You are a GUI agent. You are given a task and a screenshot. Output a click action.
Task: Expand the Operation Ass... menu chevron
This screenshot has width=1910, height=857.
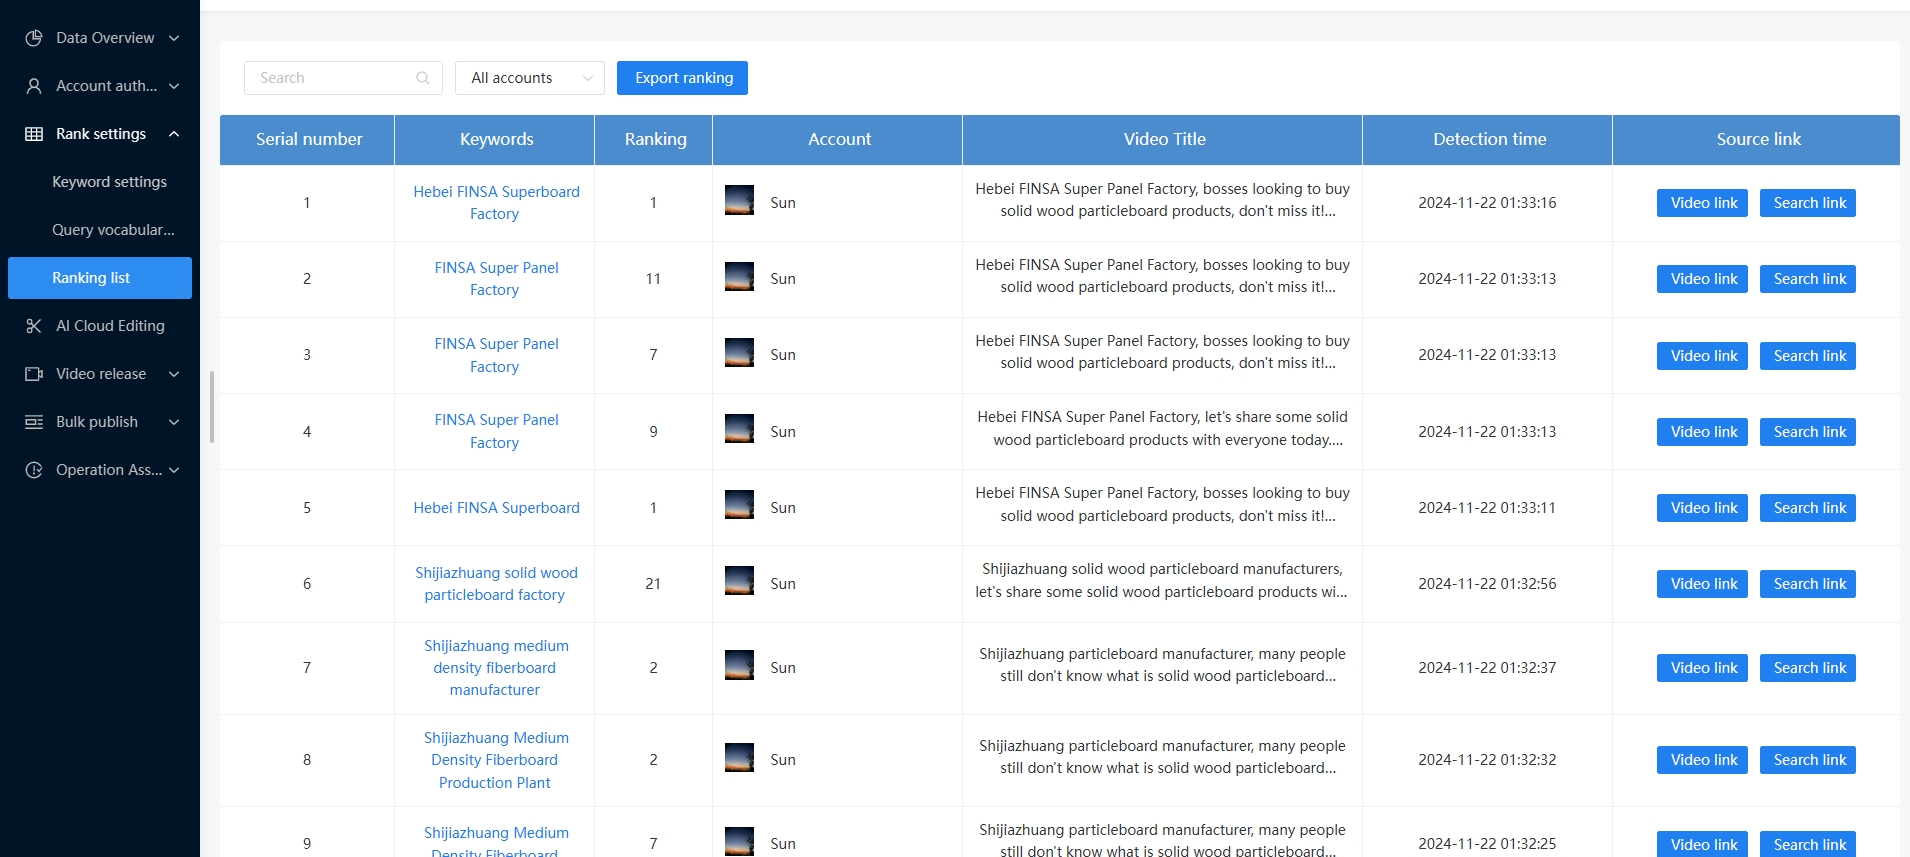(174, 470)
